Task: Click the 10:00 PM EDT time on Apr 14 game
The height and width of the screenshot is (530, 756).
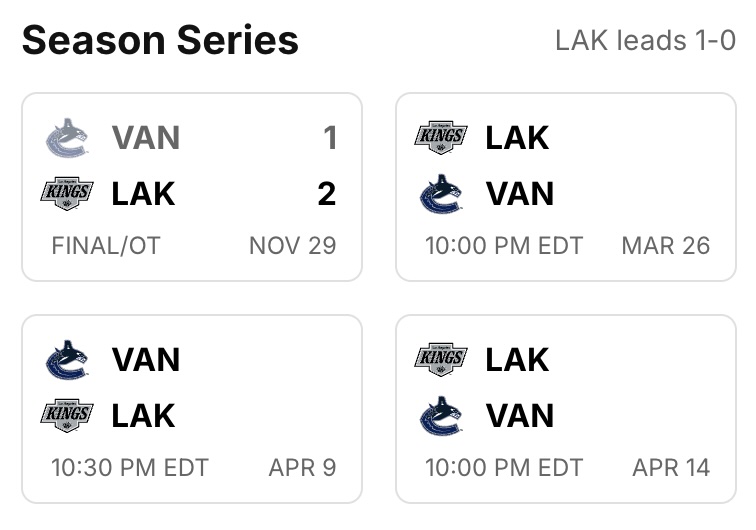Action: pyautogui.click(x=504, y=467)
